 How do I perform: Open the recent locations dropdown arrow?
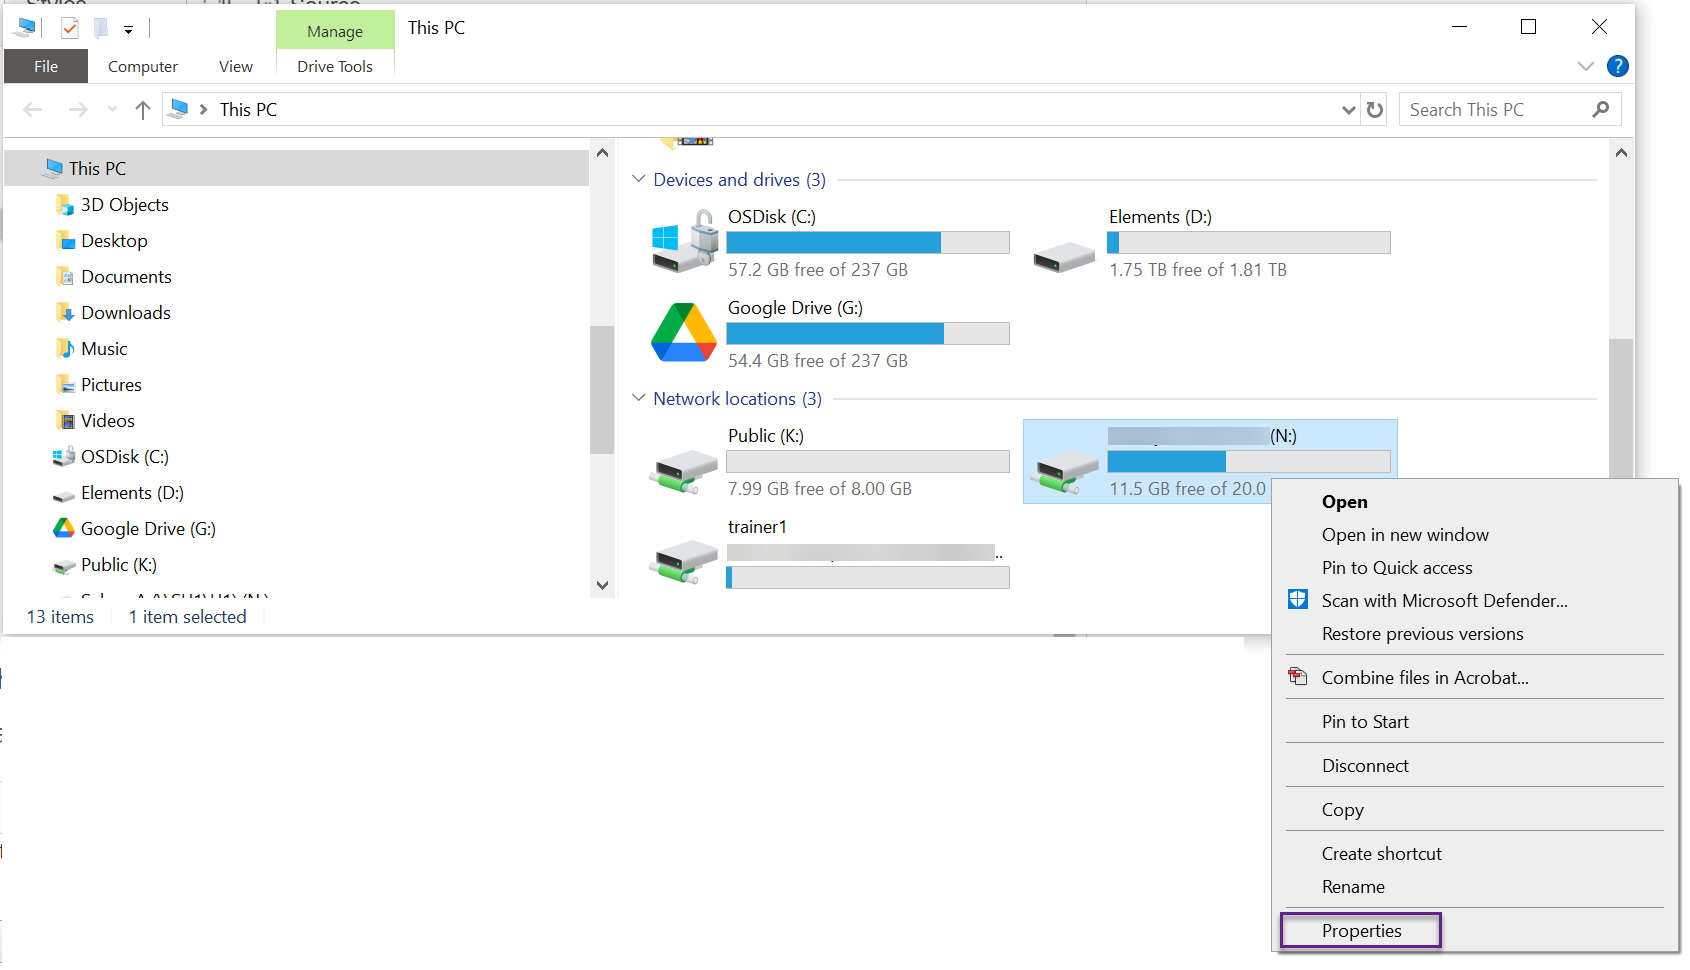112,109
